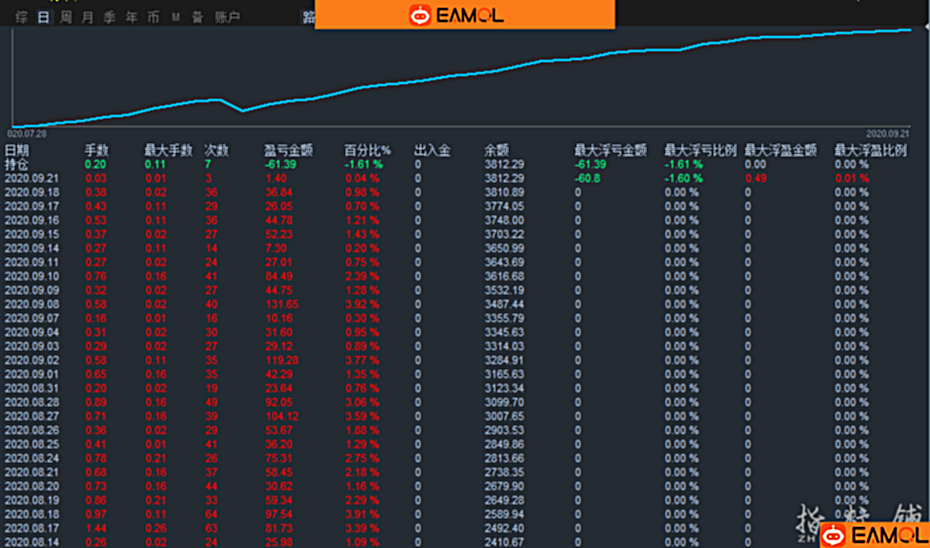The image size is (930, 548).
Task: Switch to the 综 summary tab
Action: click(x=21, y=17)
